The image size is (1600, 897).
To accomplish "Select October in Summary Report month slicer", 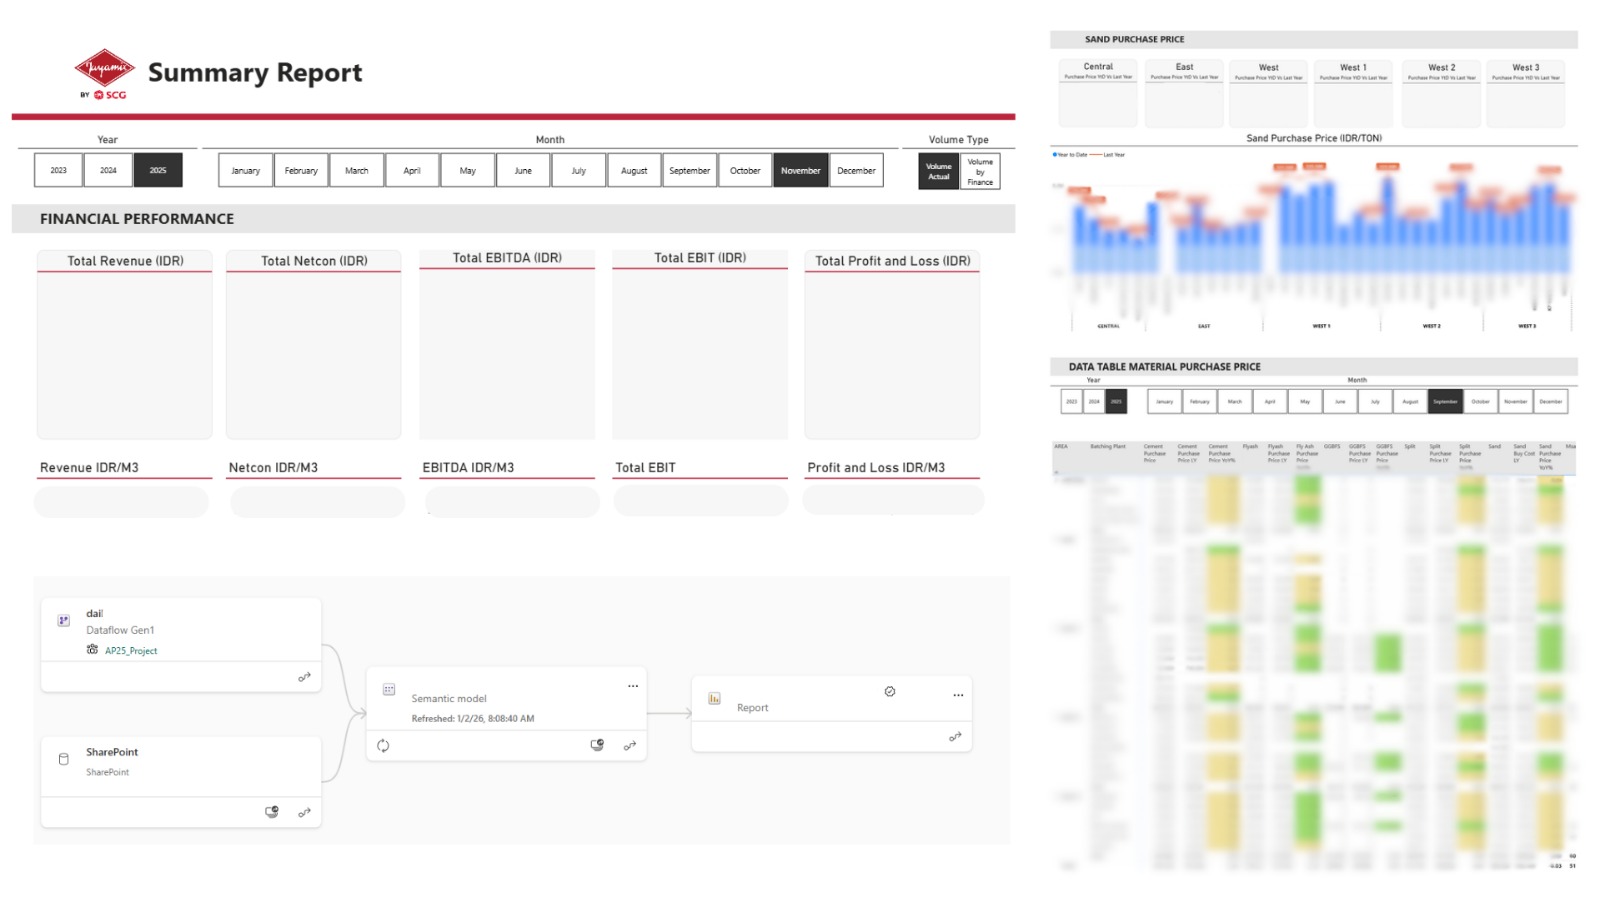I will point(745,170).
